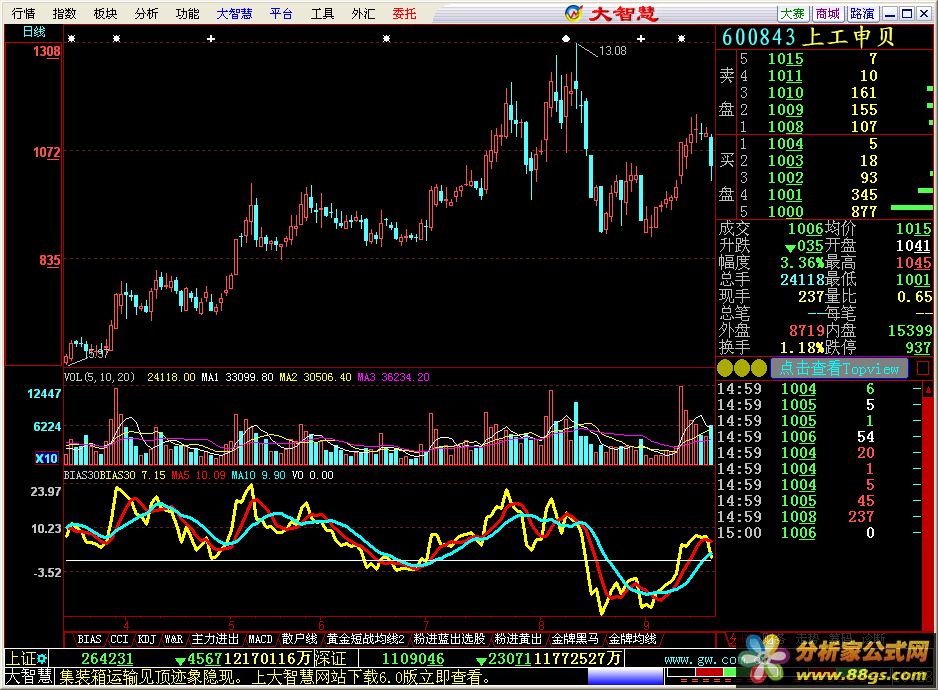Image resolution: width=938 pixels, height=690 pixels.
Task: Click sell level 3 price 1010
Action: (785, 93)
